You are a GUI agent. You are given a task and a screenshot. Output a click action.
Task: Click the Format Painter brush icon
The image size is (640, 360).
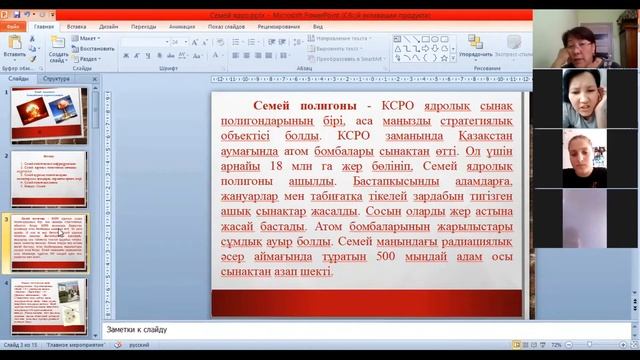pyautogui.click(x=32, y=59)
